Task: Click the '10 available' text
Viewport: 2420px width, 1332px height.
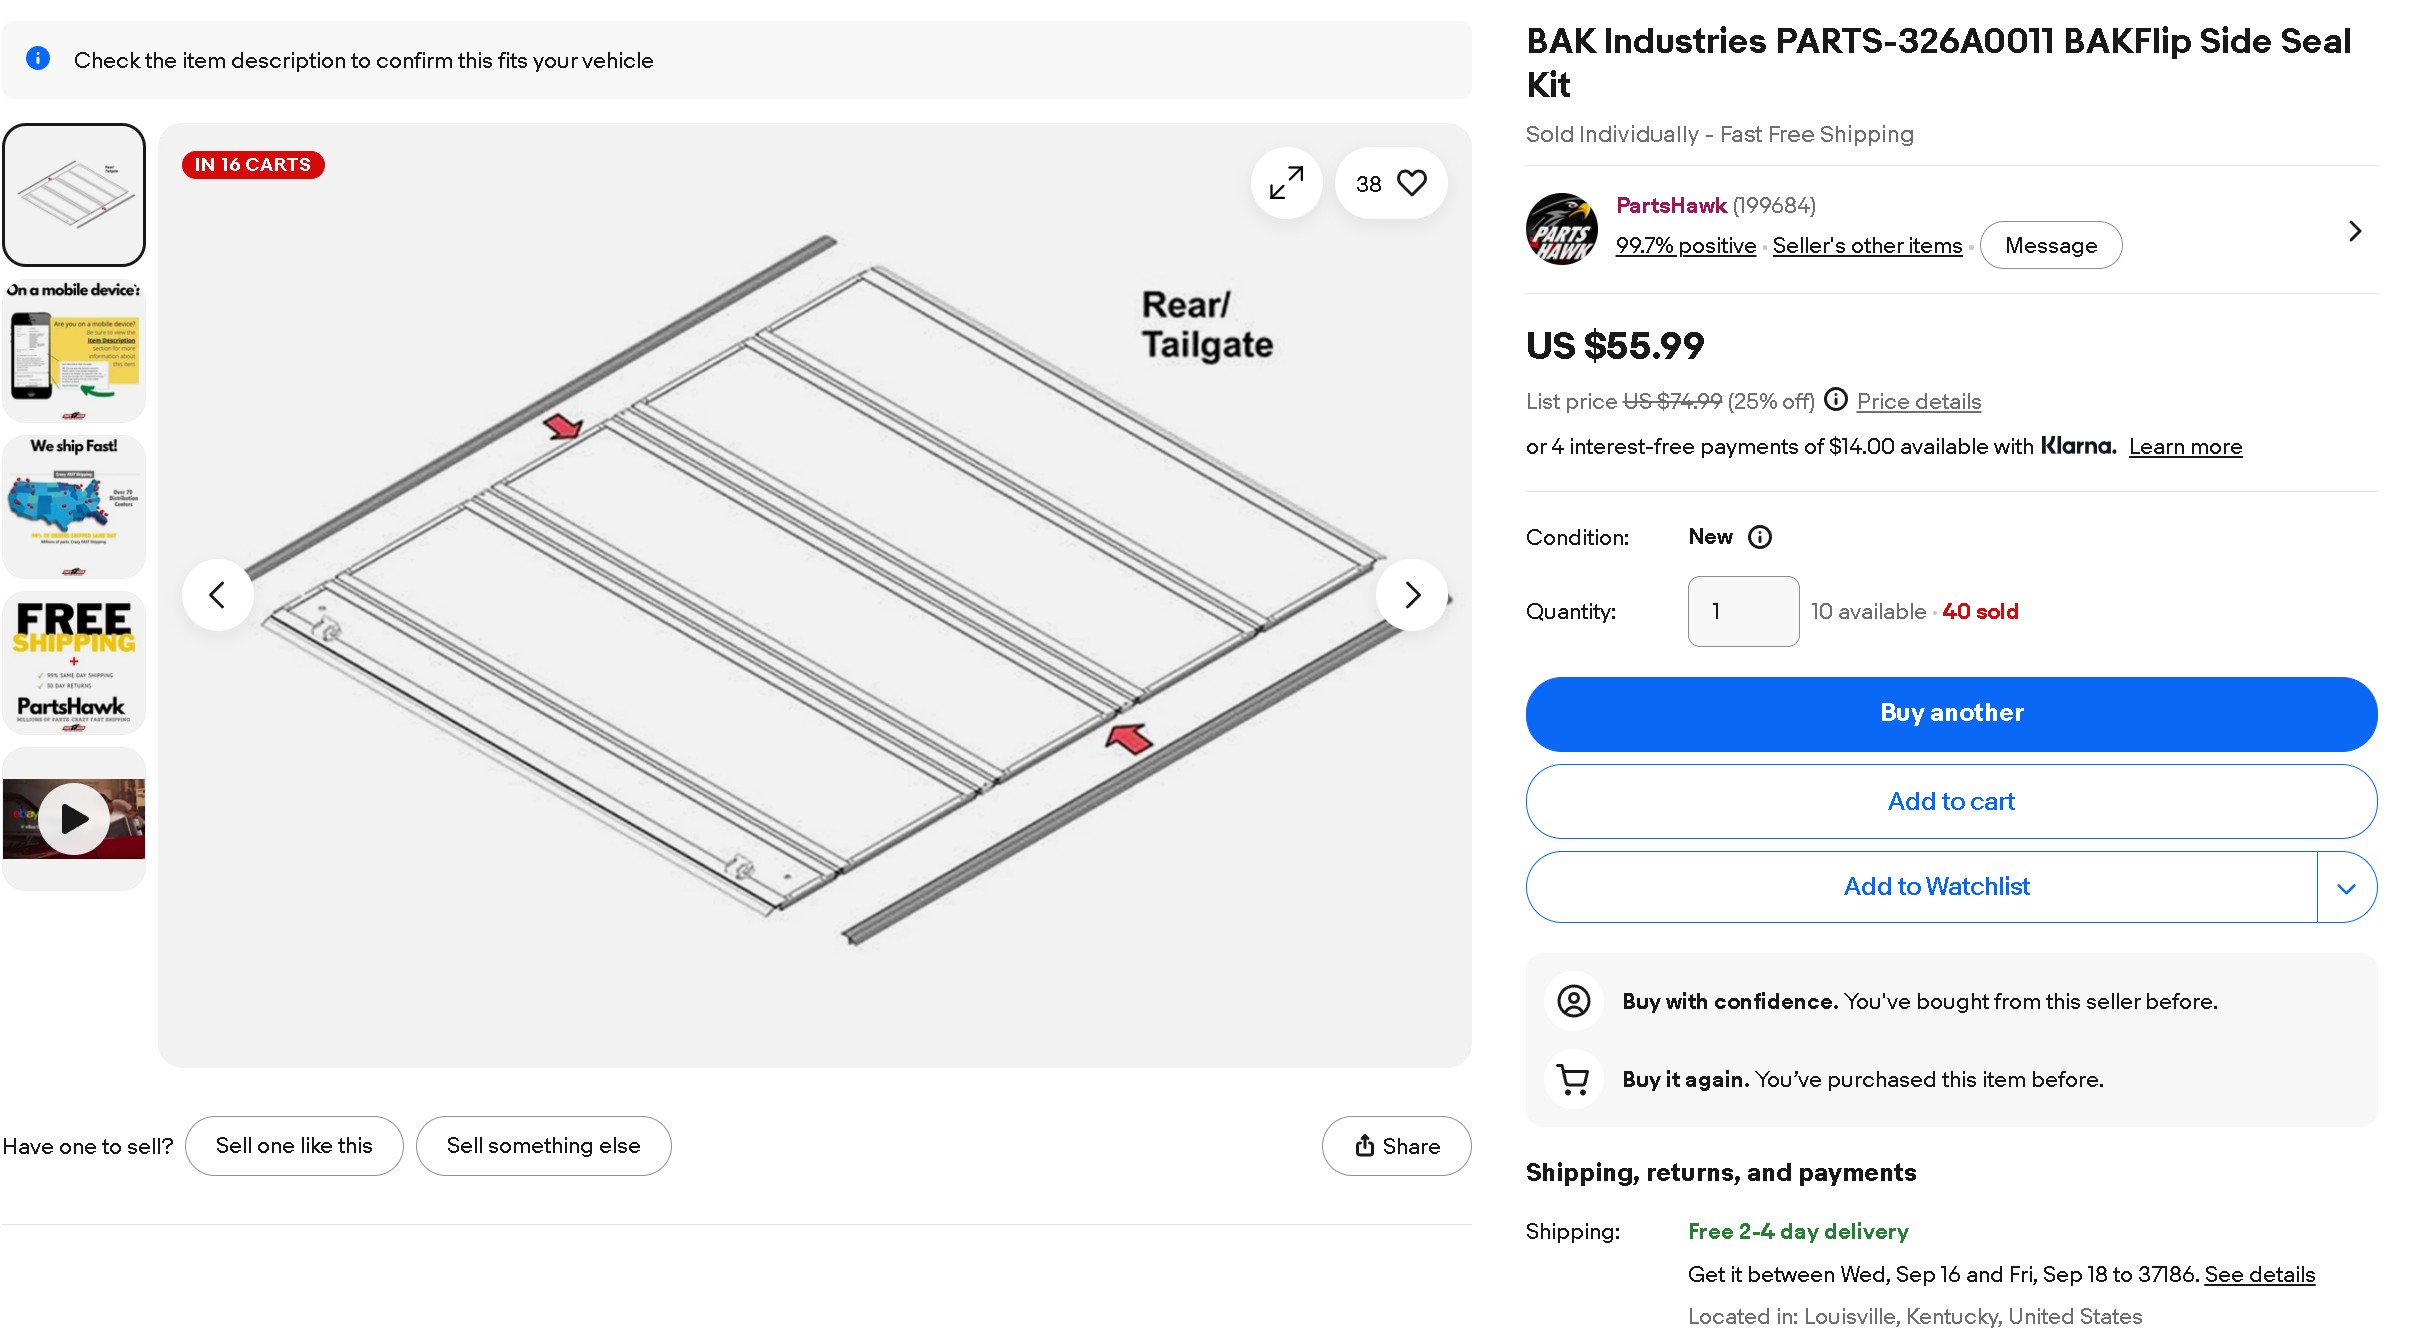Action: (x=1868, y=611)
